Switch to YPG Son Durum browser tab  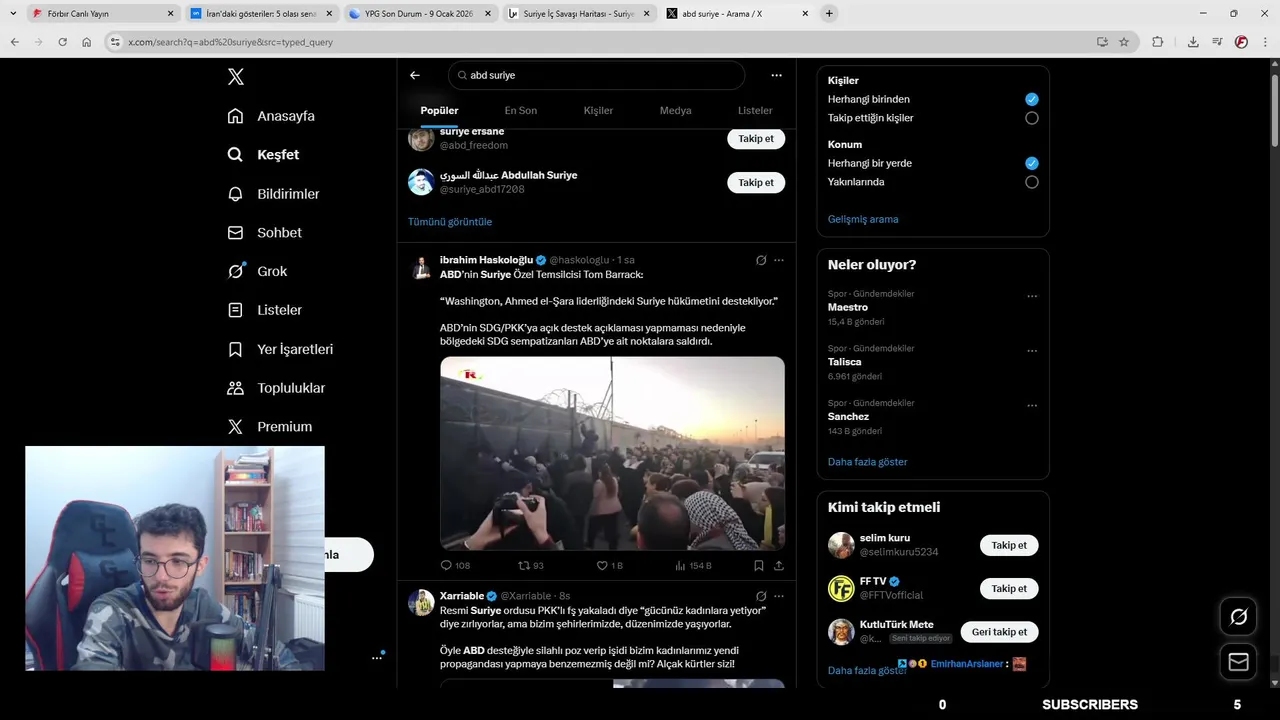[419, 14]
